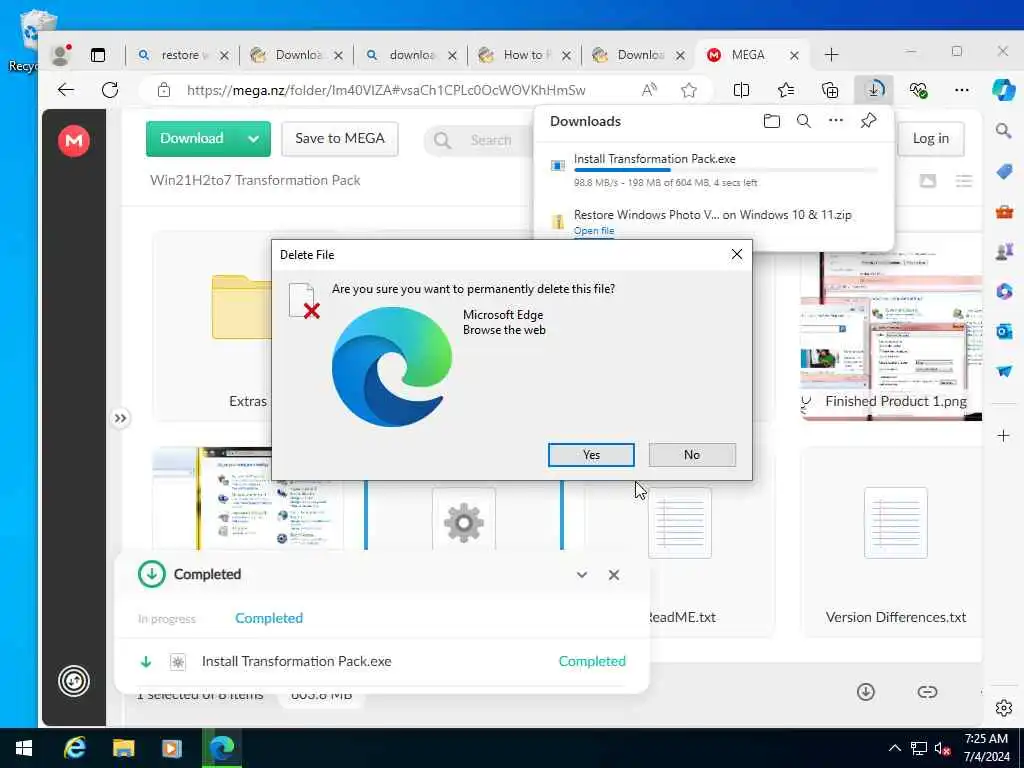Close the Delete File dialog

point(737,254)
